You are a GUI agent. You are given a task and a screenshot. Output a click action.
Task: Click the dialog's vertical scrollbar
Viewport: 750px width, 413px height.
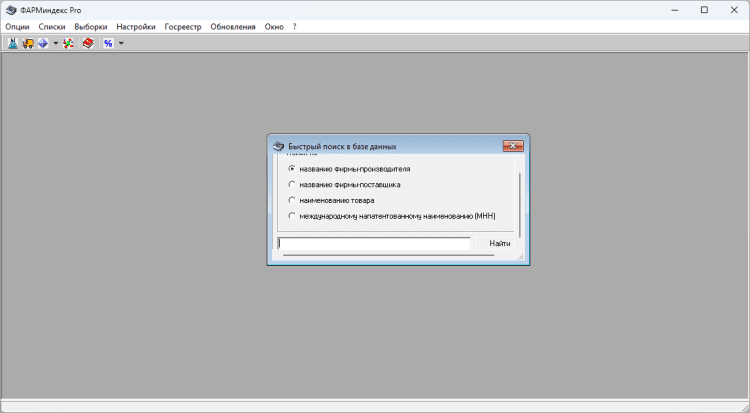pos(519,205)
